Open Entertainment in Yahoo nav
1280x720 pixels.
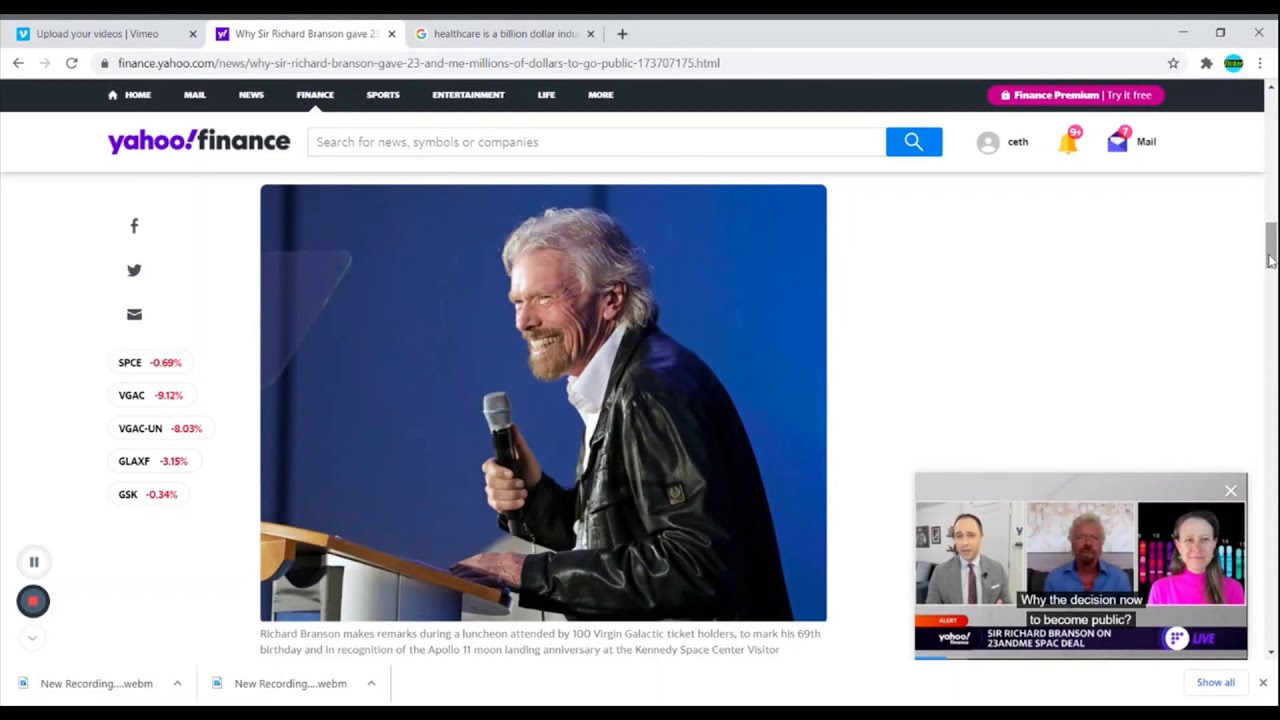click(x=468, y=95)
